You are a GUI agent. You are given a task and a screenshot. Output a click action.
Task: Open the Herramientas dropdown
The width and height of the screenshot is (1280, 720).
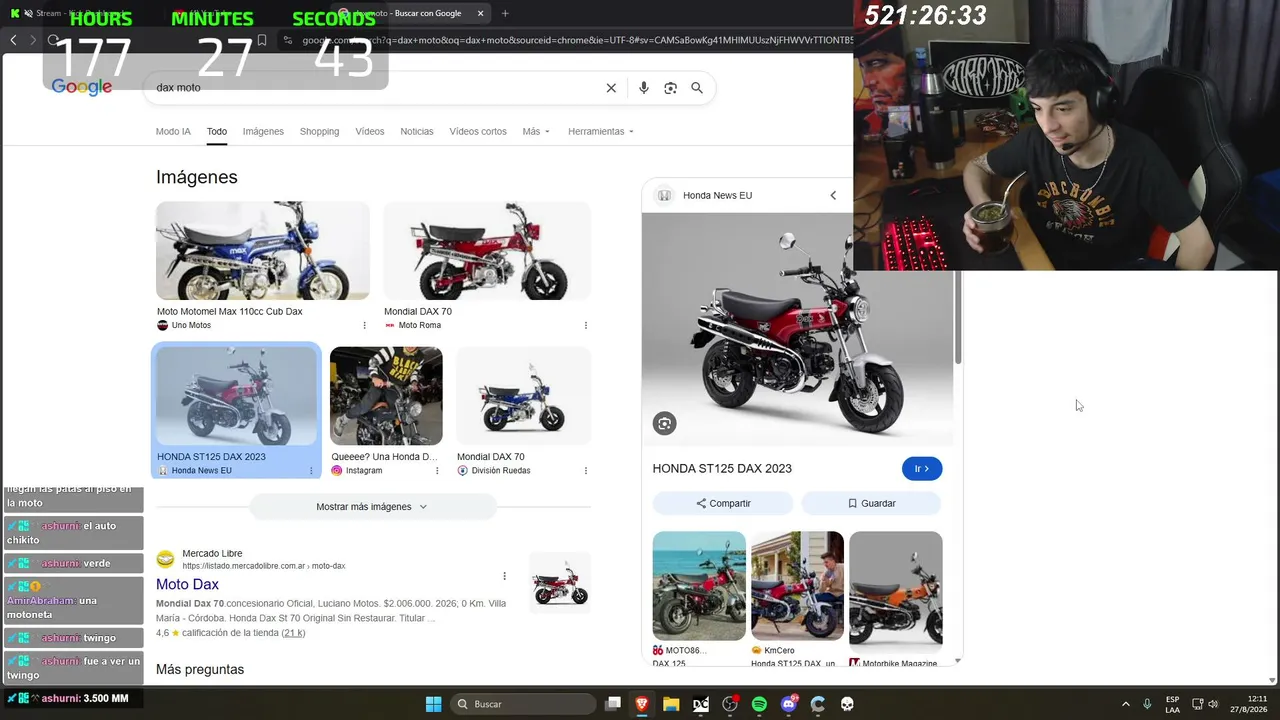pos(601,132)
